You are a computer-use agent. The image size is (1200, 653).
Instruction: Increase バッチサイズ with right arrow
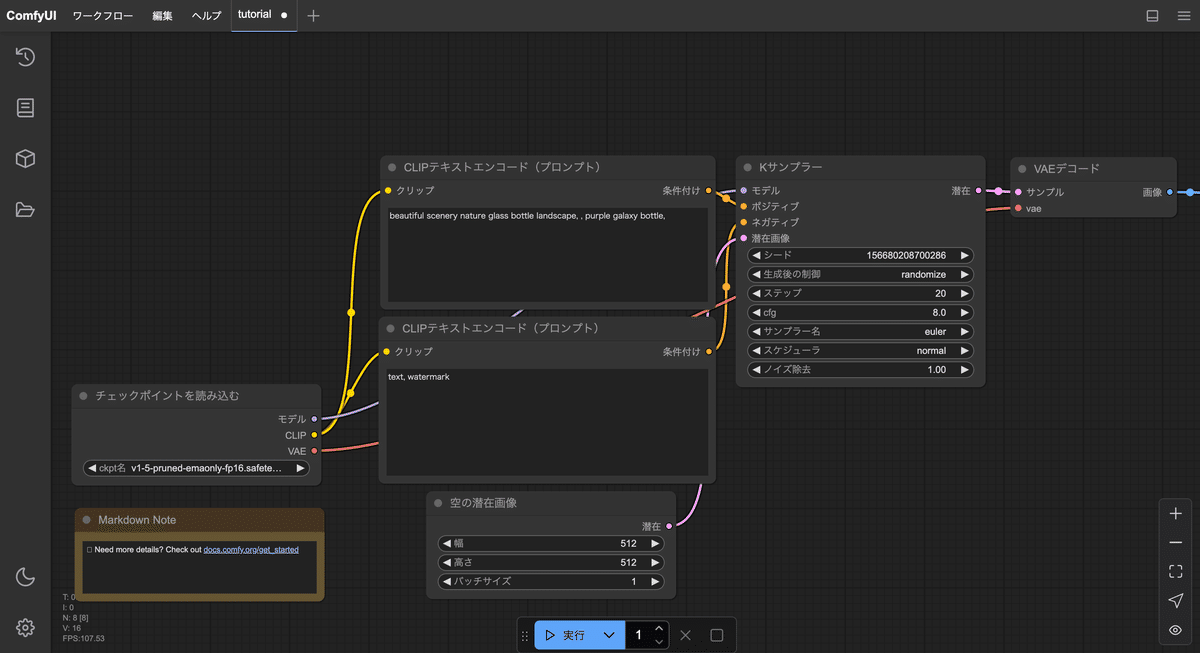(x=655, y=581)
